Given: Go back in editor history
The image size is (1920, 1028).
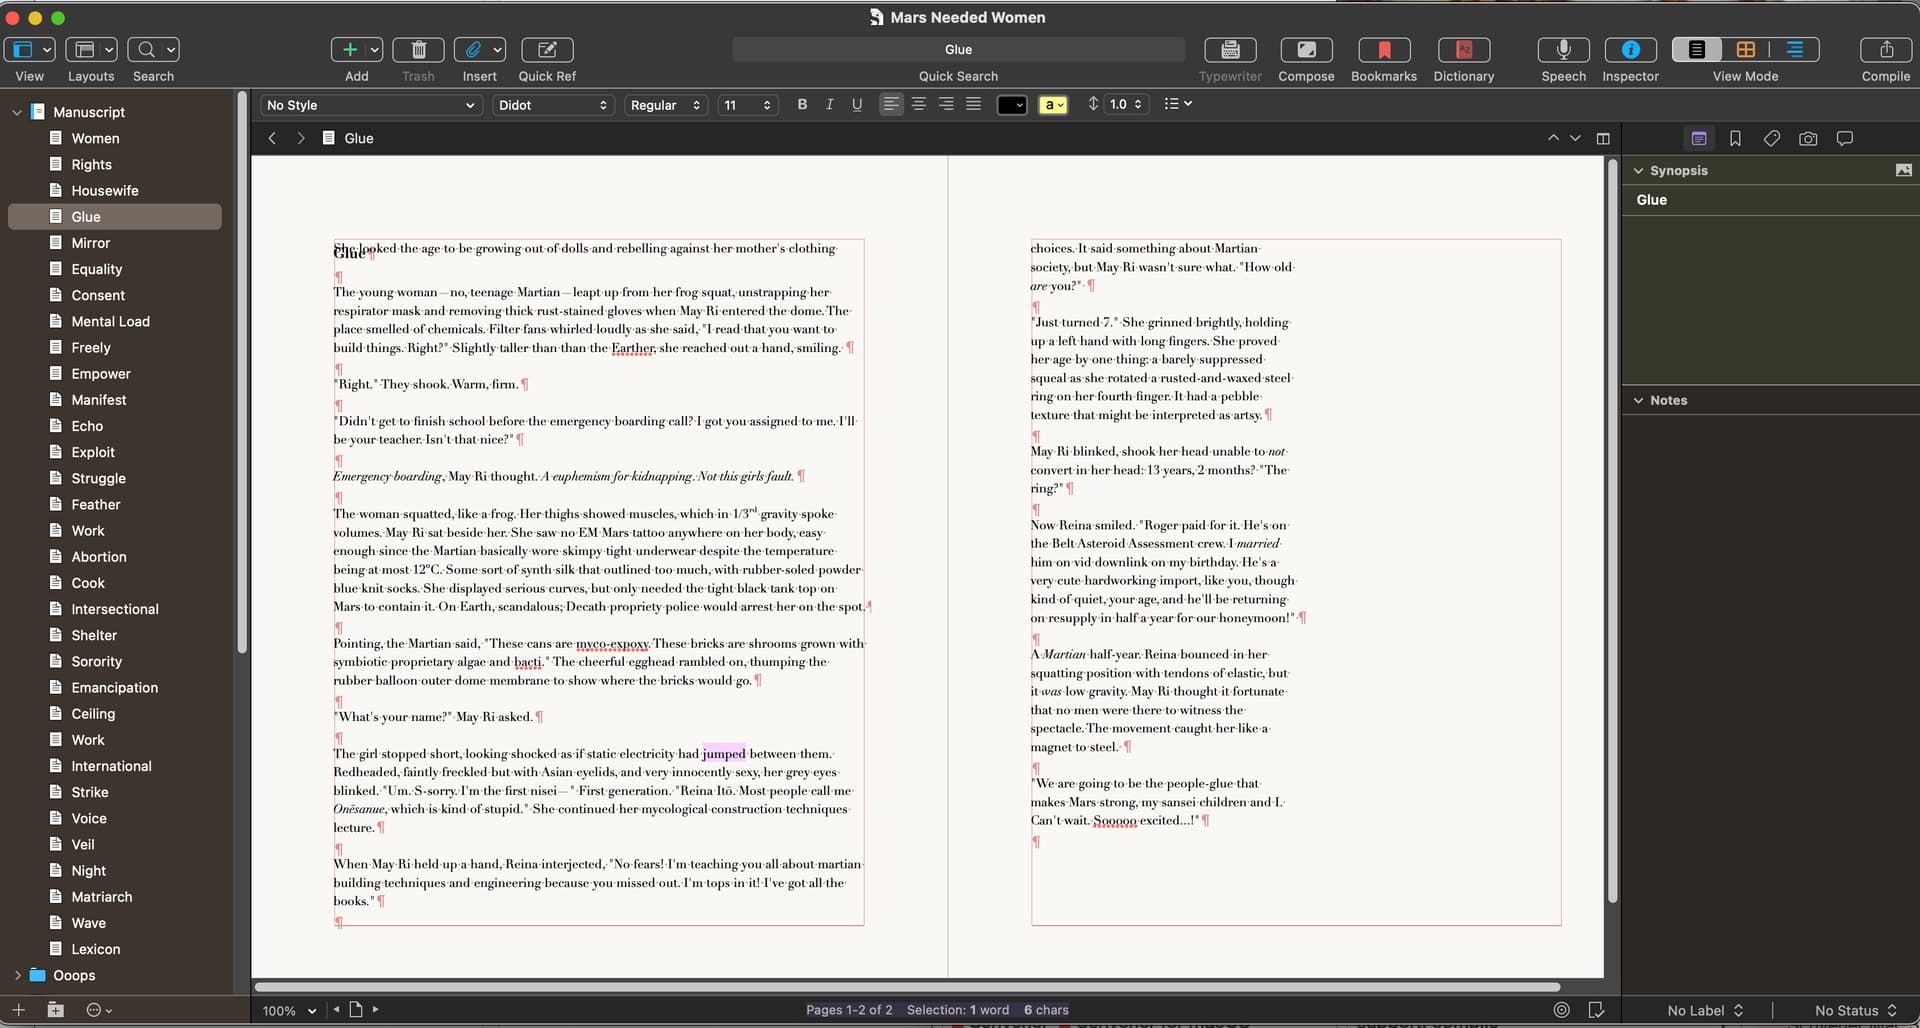Looking at the screenshot, I should coord(272,139).
